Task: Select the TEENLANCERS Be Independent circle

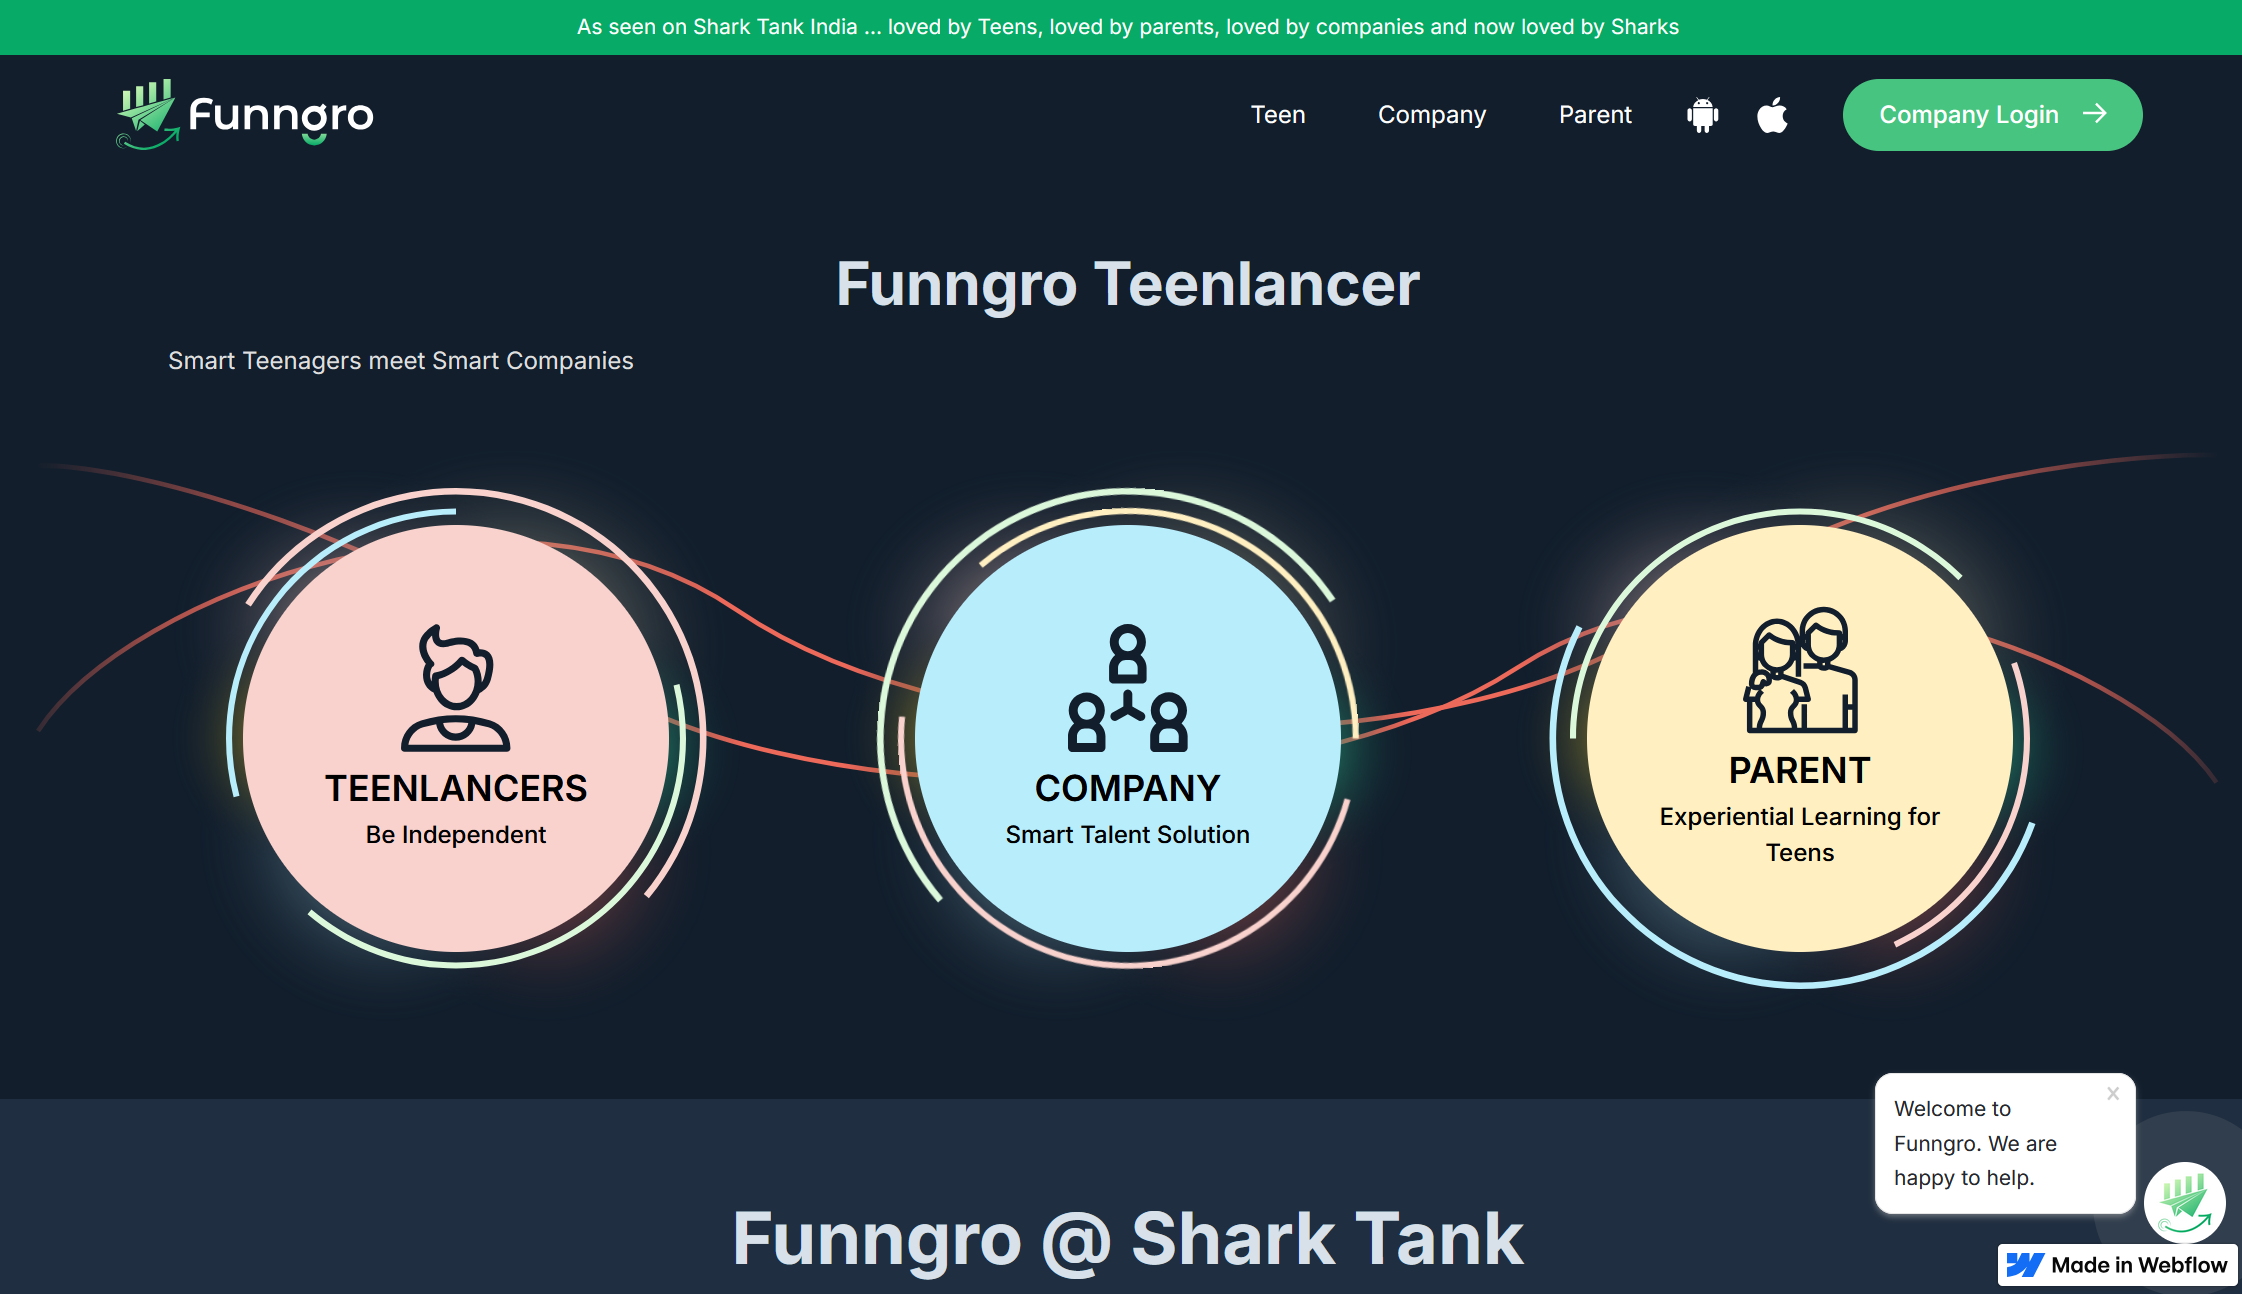Action: click(x=456, y=738)
